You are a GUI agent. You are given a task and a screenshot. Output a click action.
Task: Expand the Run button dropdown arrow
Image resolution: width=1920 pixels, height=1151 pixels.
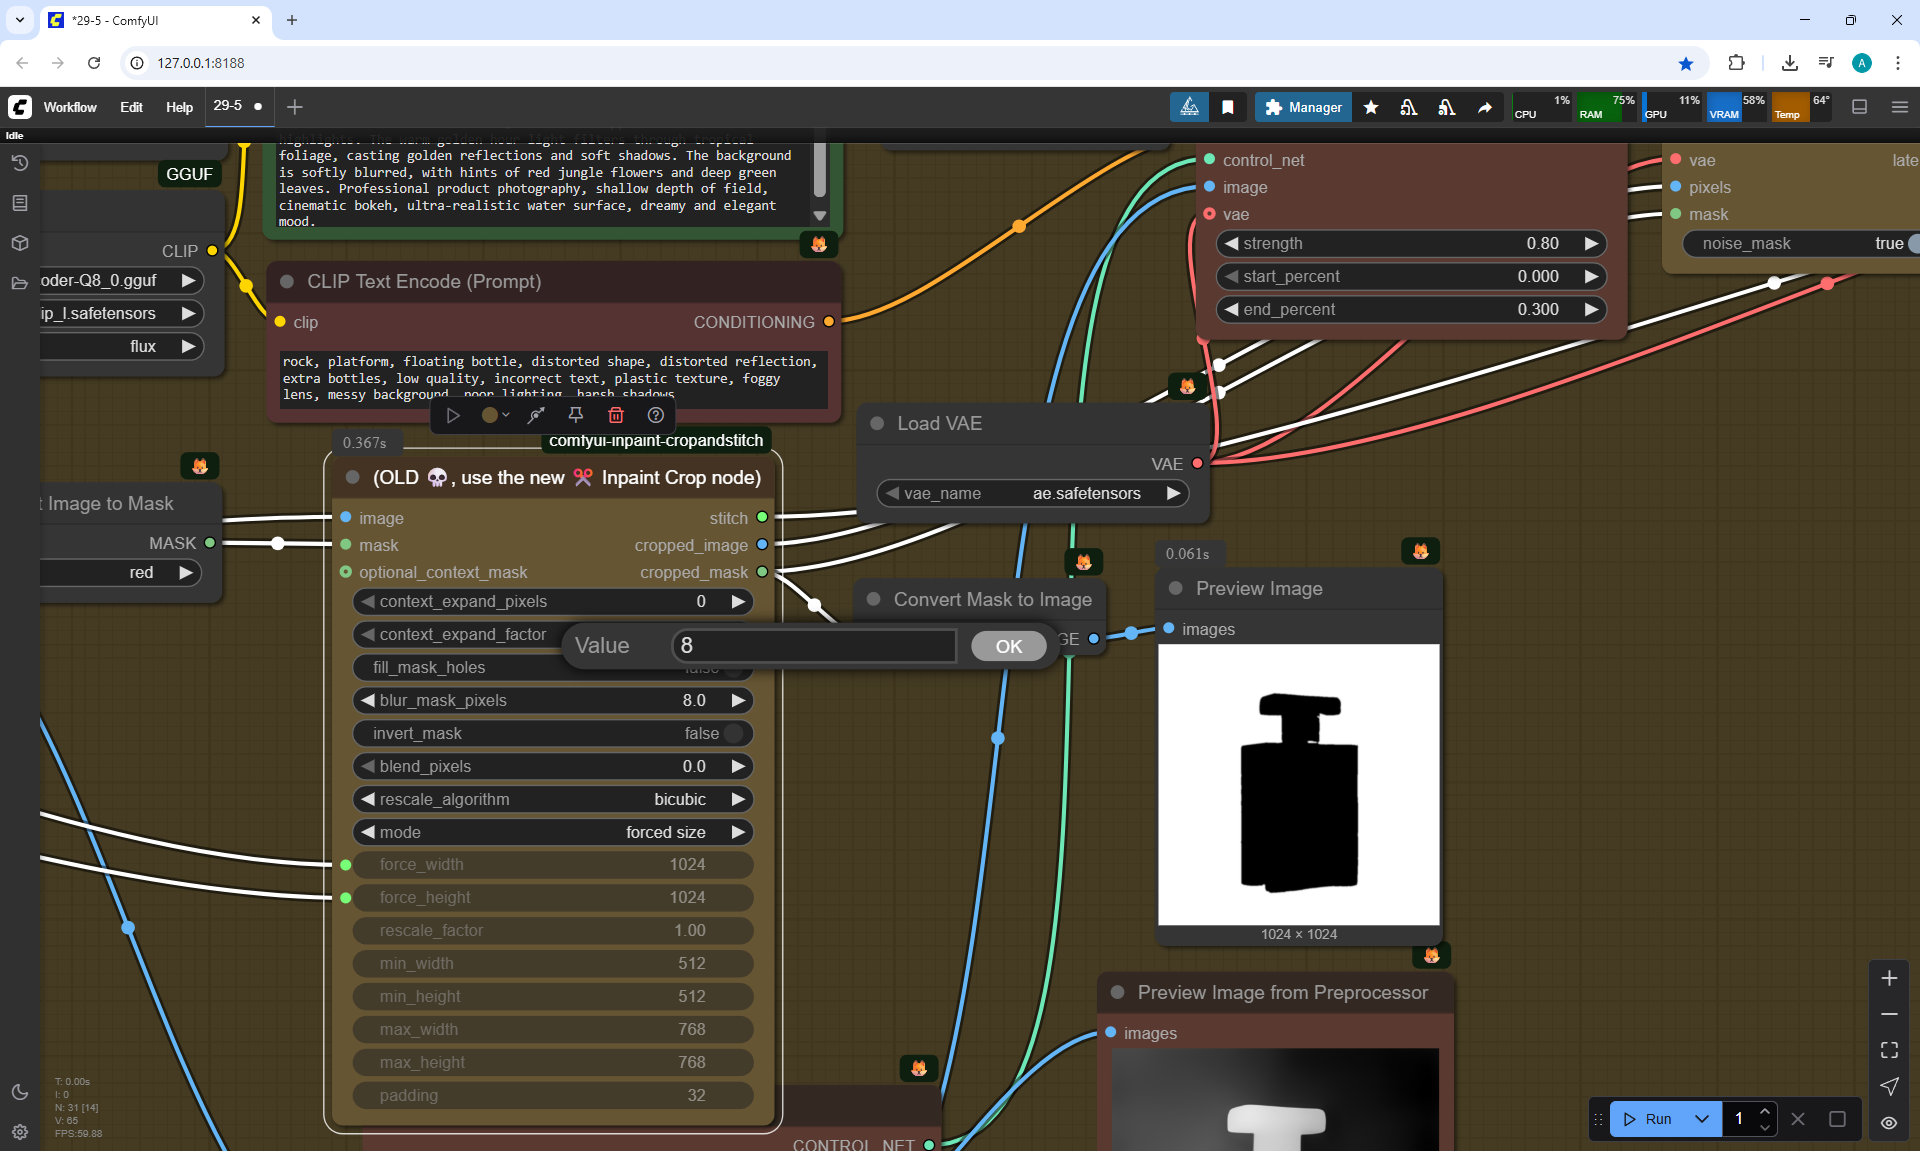[1702, 1119]
